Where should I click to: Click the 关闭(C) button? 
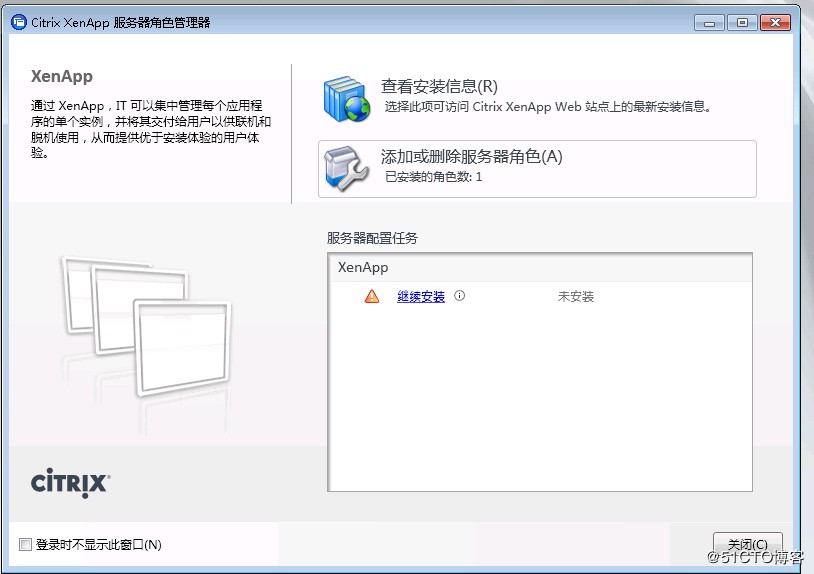(748, 544)
